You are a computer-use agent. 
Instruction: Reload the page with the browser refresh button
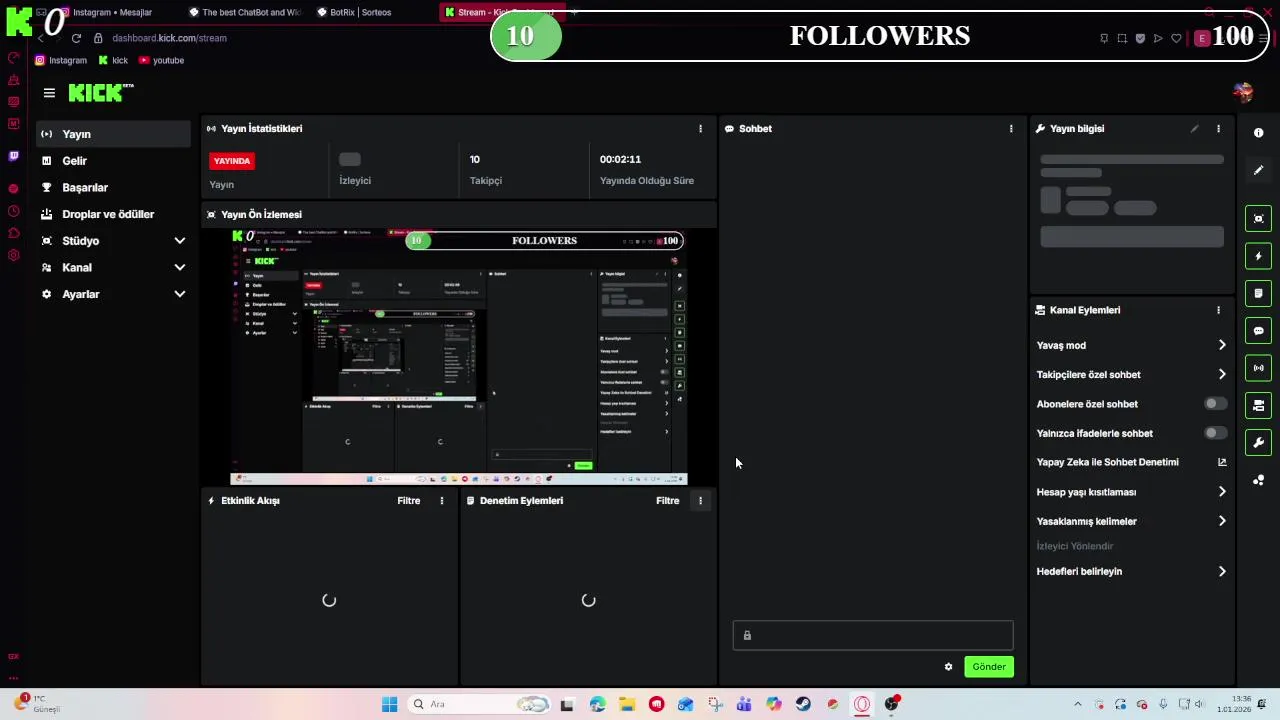(x=76, y=38)
